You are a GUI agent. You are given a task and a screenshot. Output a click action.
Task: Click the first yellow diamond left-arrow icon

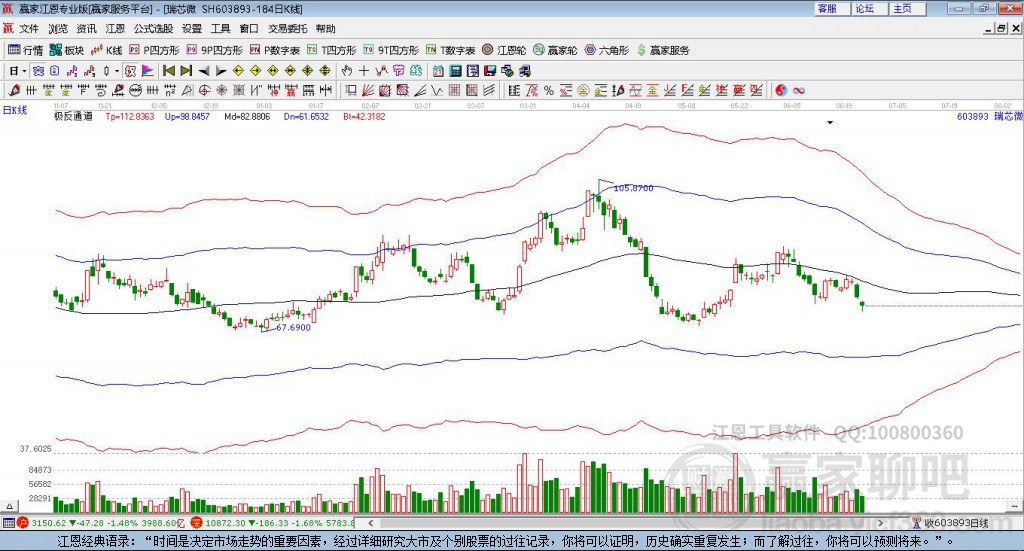(238, 71)
